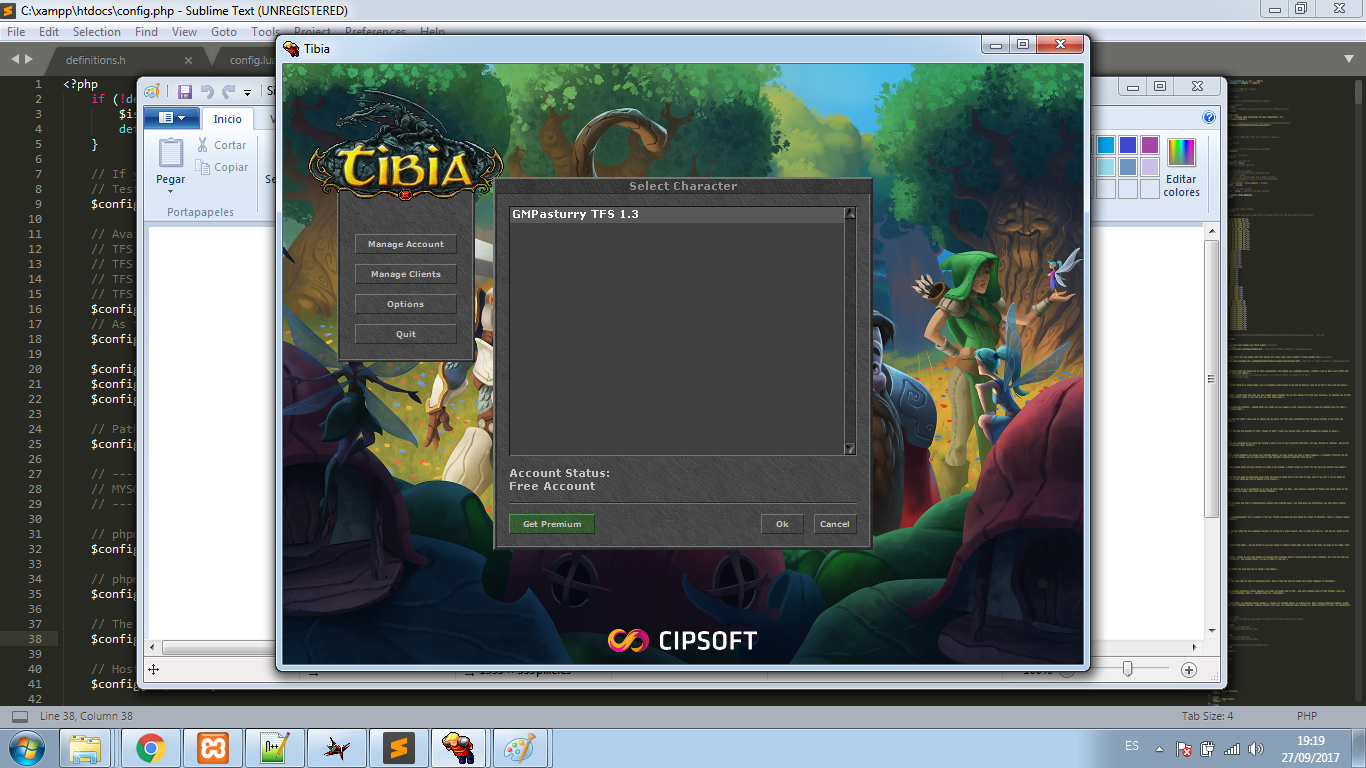The height and width of the screenshot is (768, 1366).
Task: Click Copiar in Paint ribbon
Action: [x=222, y=167]
